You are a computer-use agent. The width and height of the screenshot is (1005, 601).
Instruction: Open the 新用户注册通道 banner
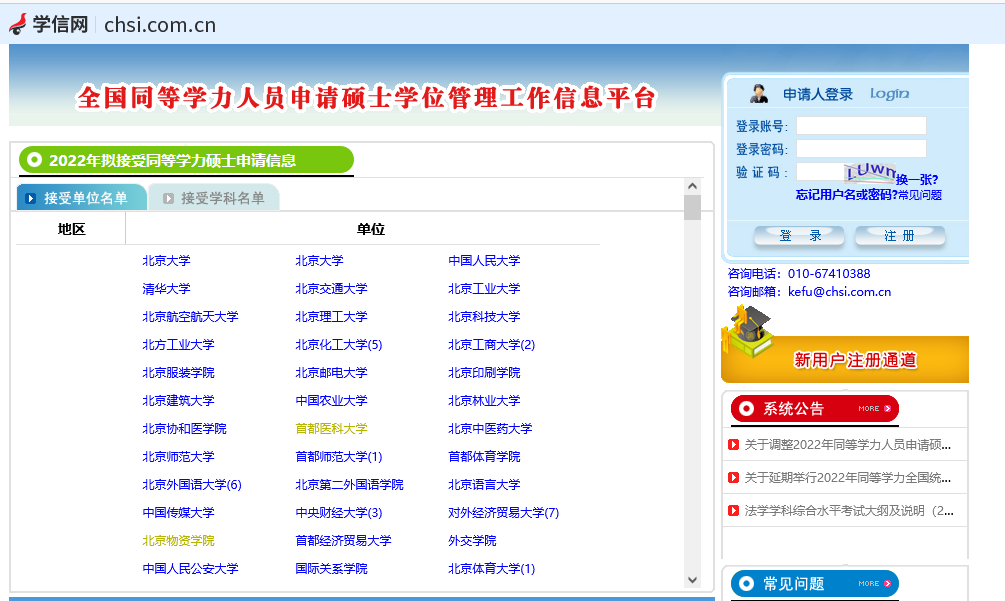tap(855, 360)
